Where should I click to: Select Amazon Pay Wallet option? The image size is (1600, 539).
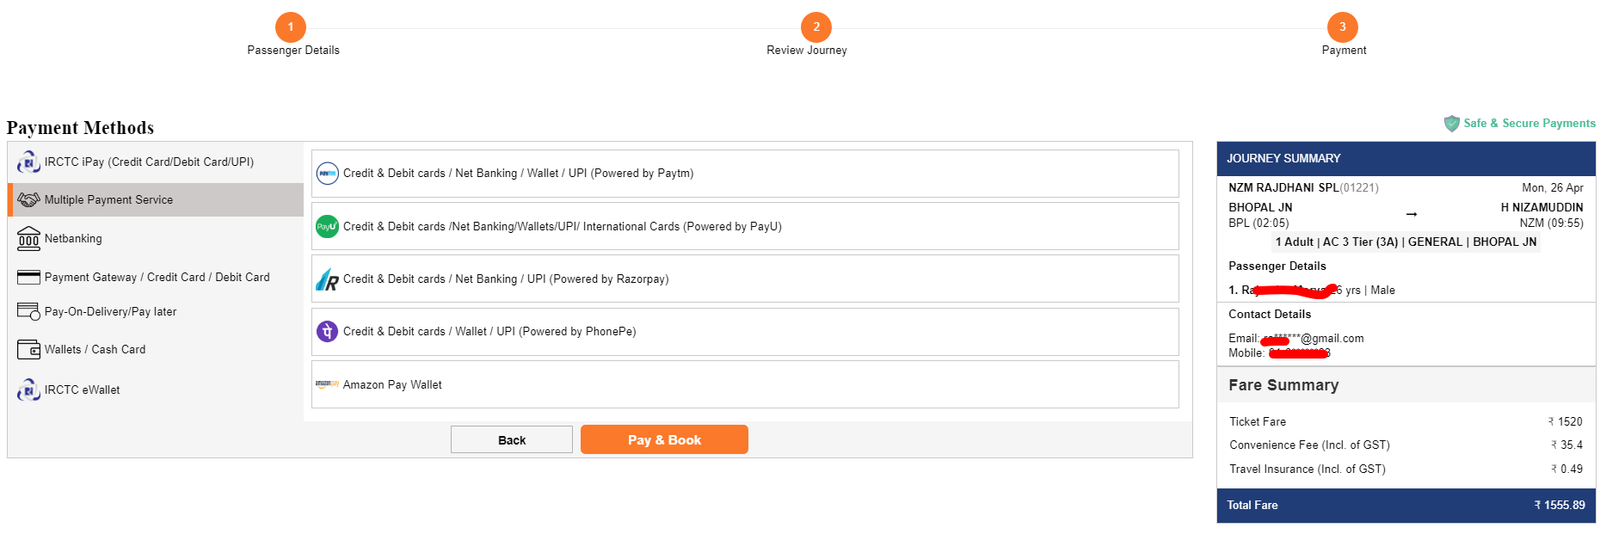(x=392, y=385)
